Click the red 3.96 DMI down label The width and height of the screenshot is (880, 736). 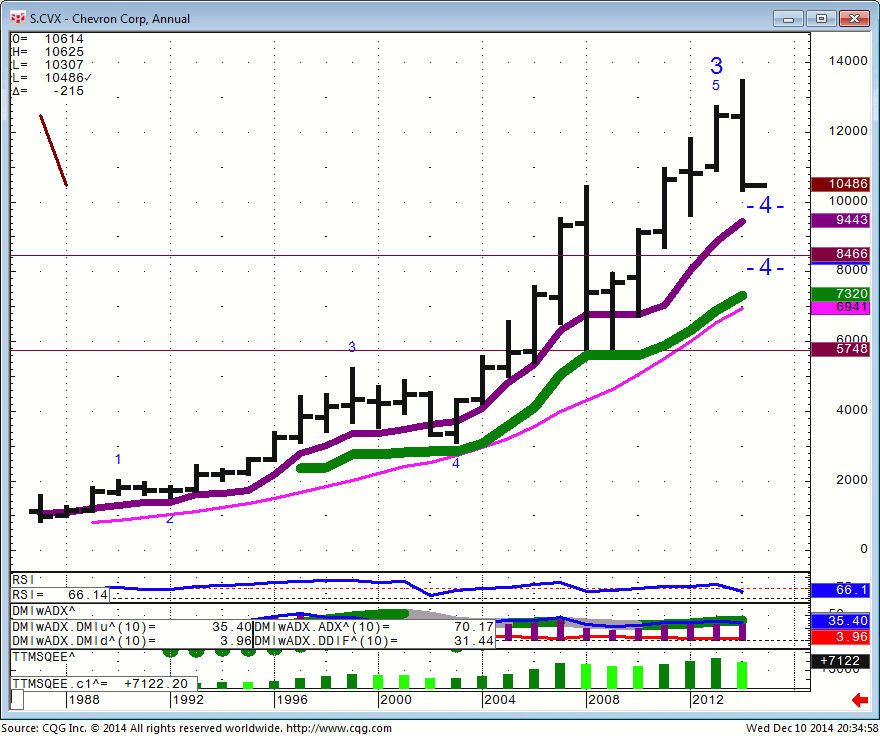(x=840, y=637)
